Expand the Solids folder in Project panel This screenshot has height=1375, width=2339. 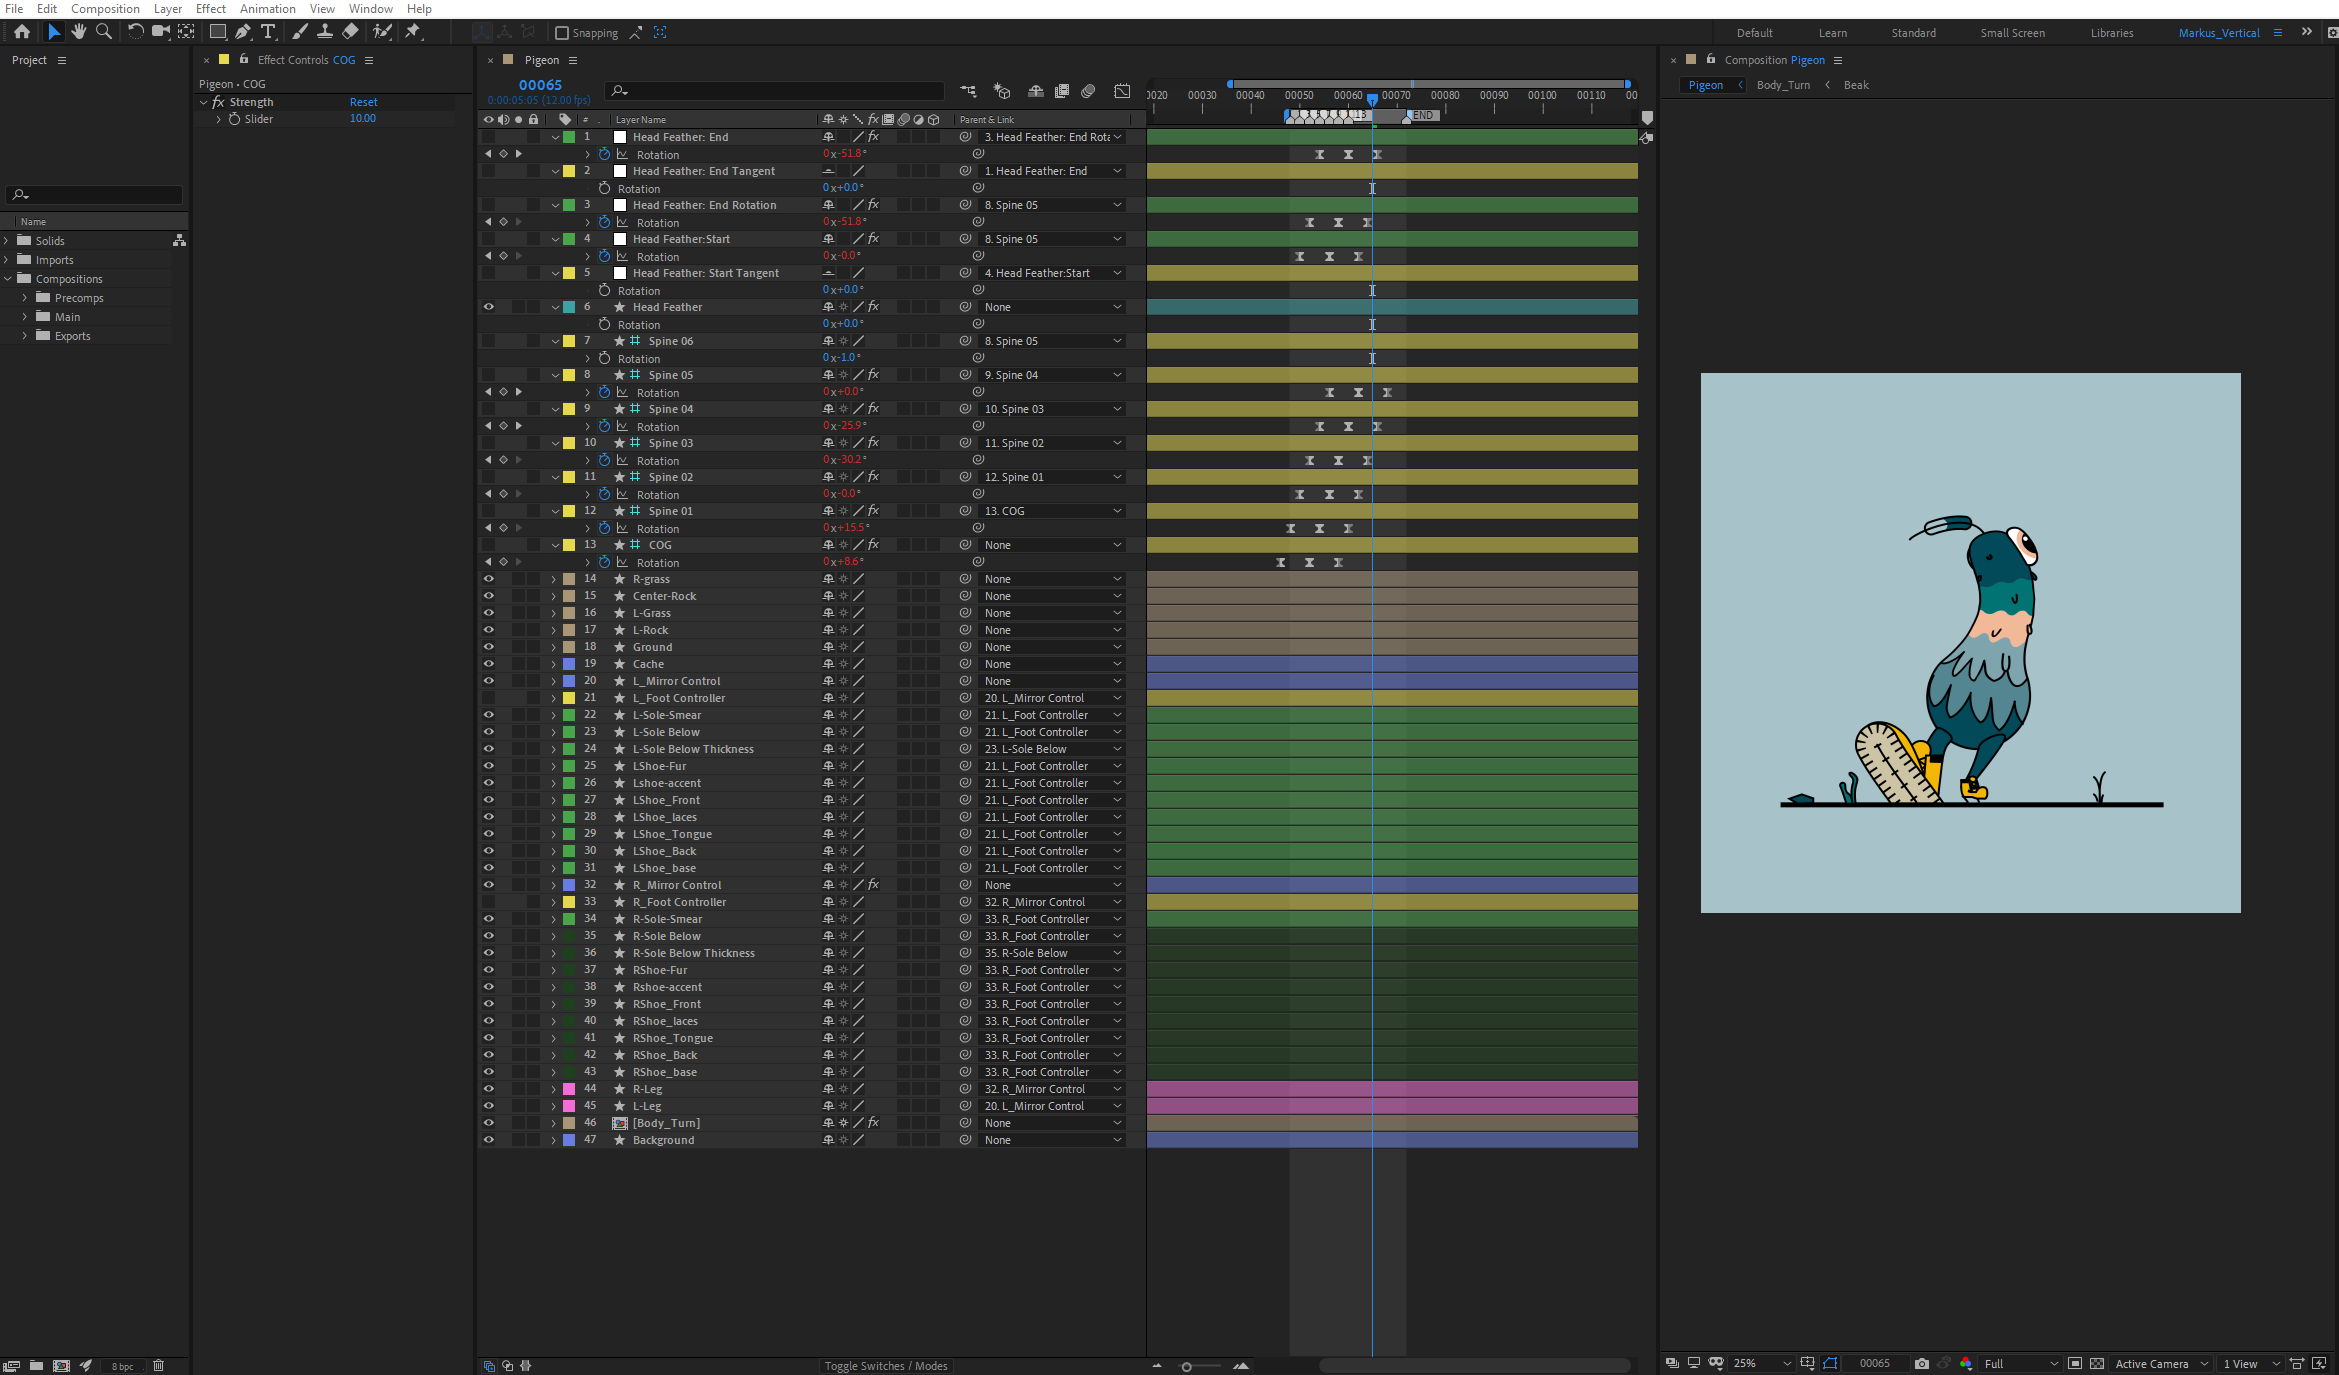tap(7, 241)
